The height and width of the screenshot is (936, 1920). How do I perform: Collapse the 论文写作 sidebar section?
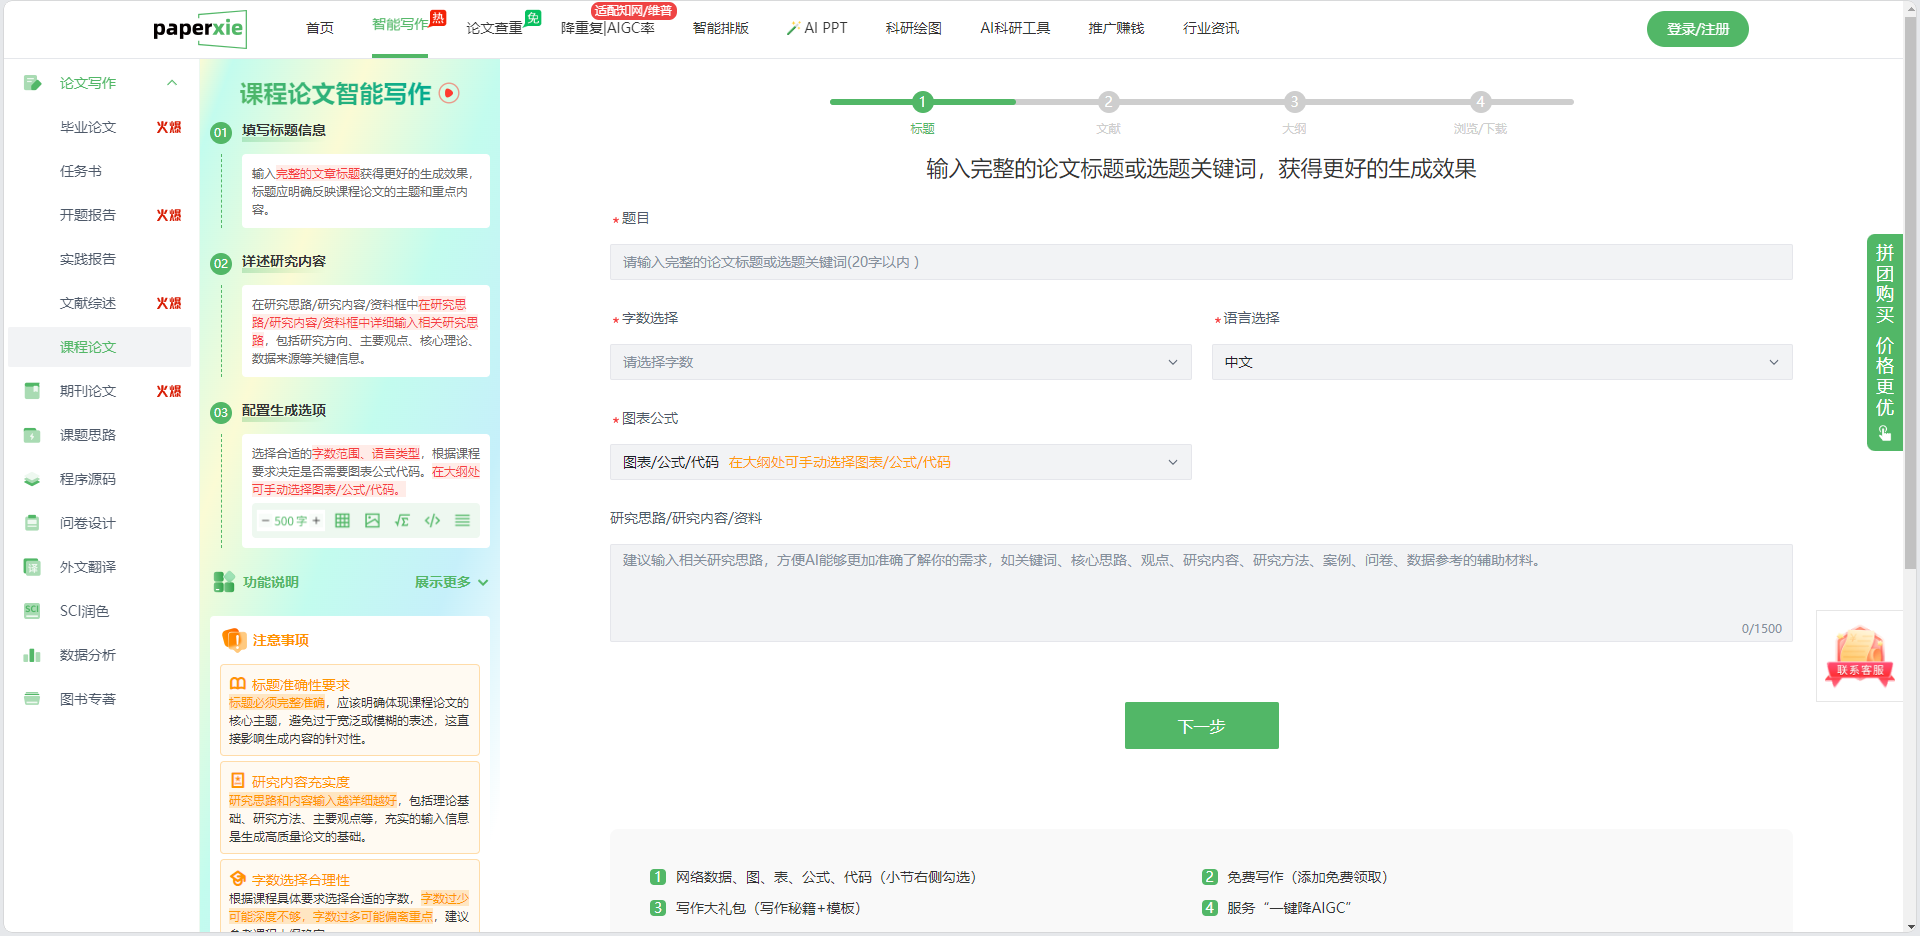172,83
